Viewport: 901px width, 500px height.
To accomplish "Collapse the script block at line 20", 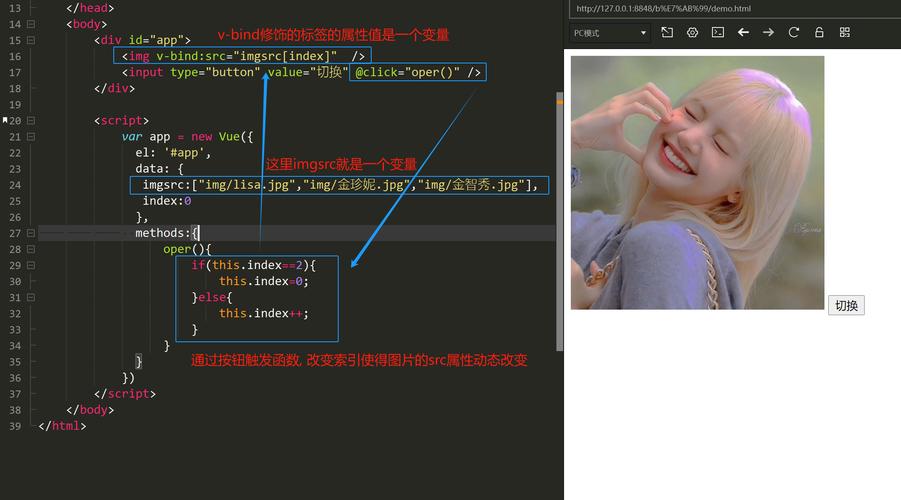I will pyautogui.click(x=30, y=121).
